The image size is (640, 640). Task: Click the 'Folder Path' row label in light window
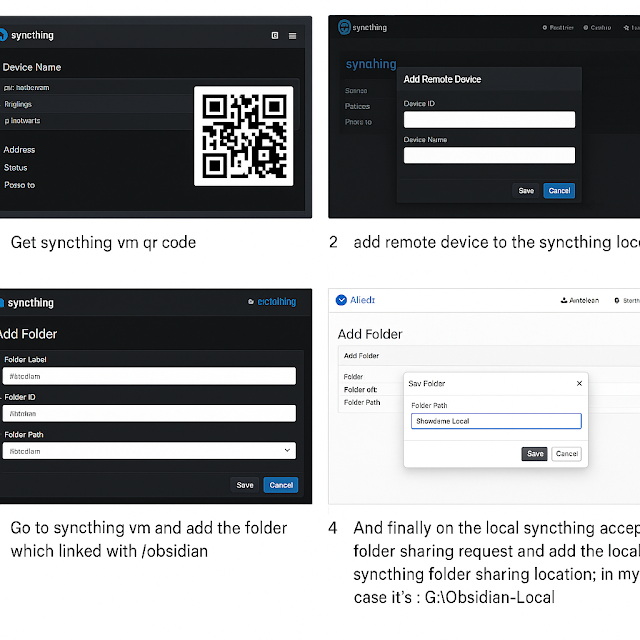coord(362,402)
